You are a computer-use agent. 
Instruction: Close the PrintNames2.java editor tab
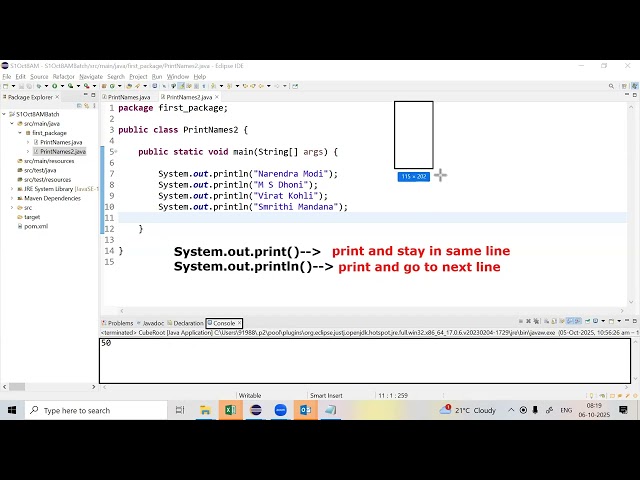tap(217, 97)
